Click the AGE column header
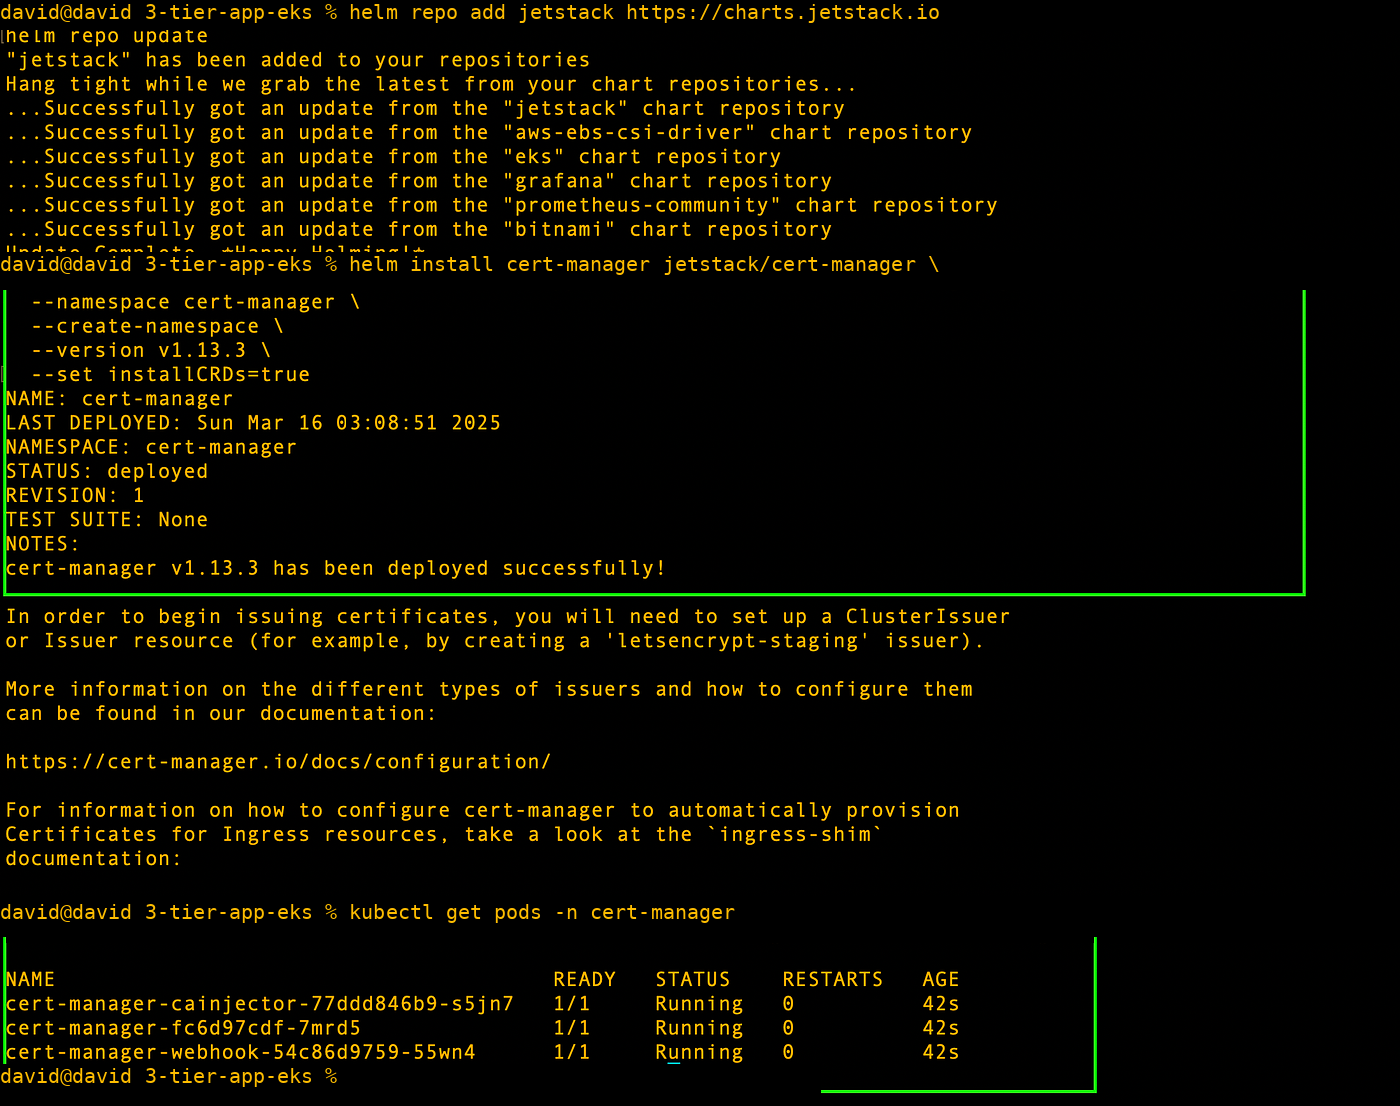 point(941,980)
